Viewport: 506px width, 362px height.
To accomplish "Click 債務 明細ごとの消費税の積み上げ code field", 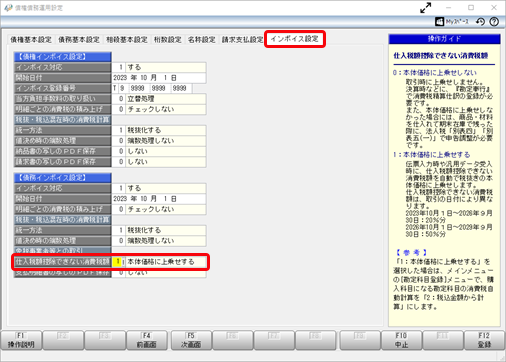I will click(119, 209).
